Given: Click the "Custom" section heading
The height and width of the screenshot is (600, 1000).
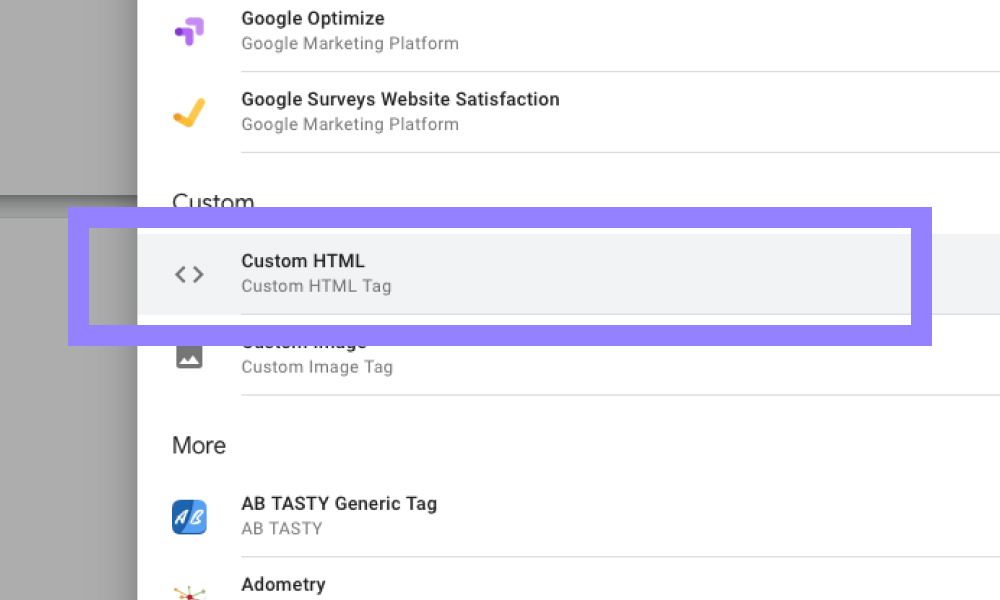Looking at the screenshot, I should tap(213, 201).
